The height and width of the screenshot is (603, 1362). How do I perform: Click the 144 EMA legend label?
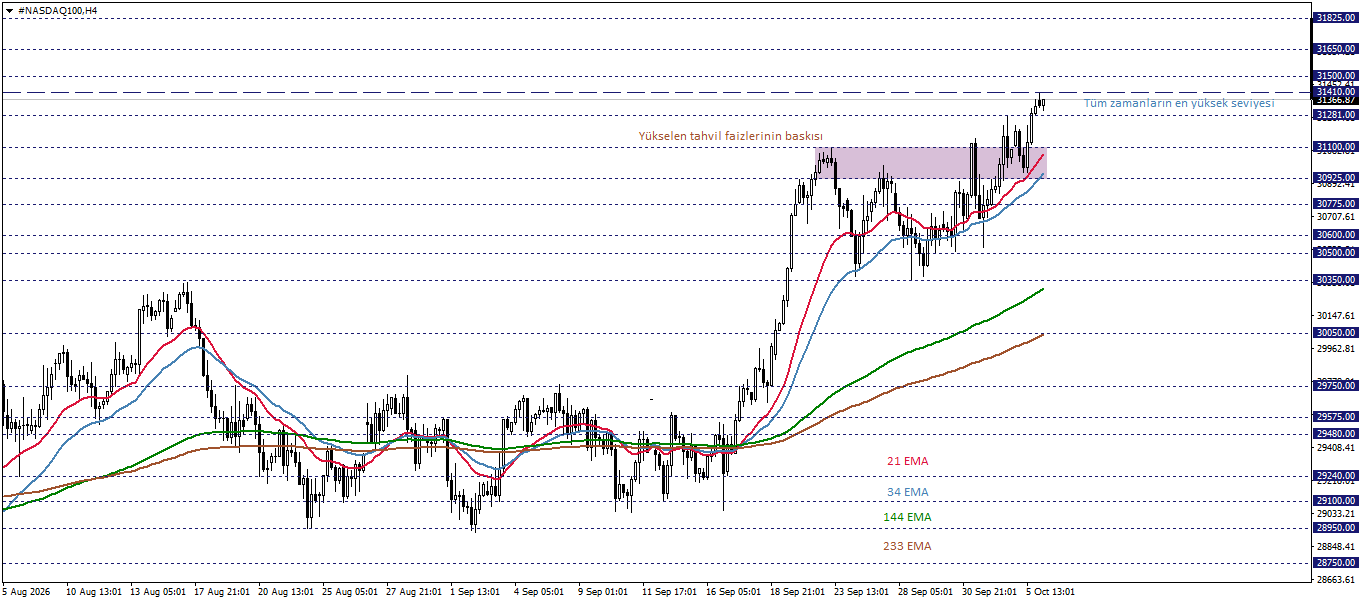tap(907, 517)
